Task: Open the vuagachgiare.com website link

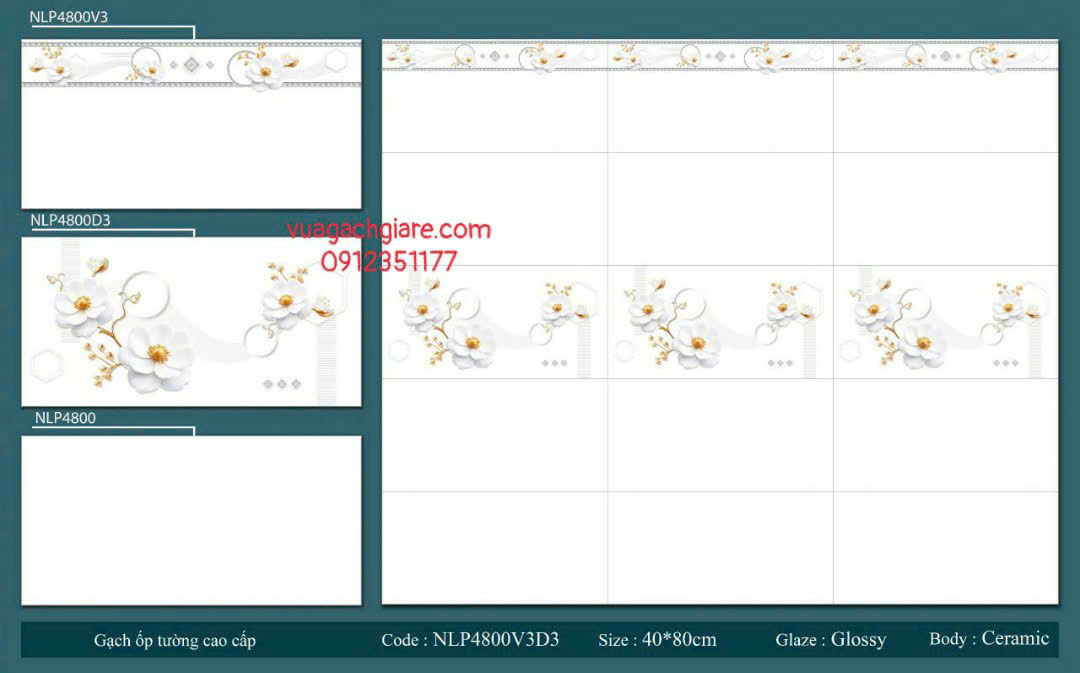Action: click(x=389, y=230)
